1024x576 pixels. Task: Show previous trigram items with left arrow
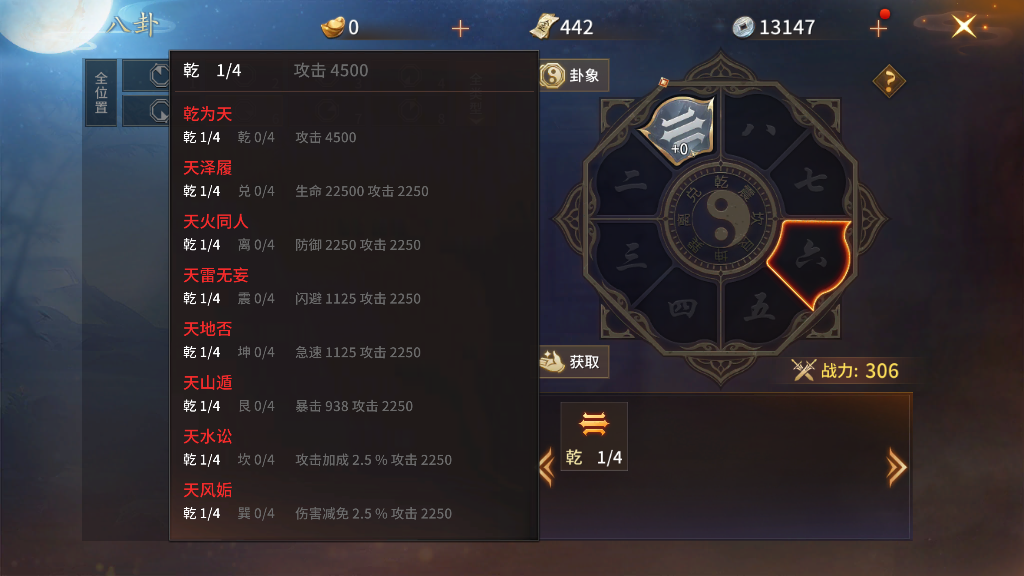pos(547,467)
